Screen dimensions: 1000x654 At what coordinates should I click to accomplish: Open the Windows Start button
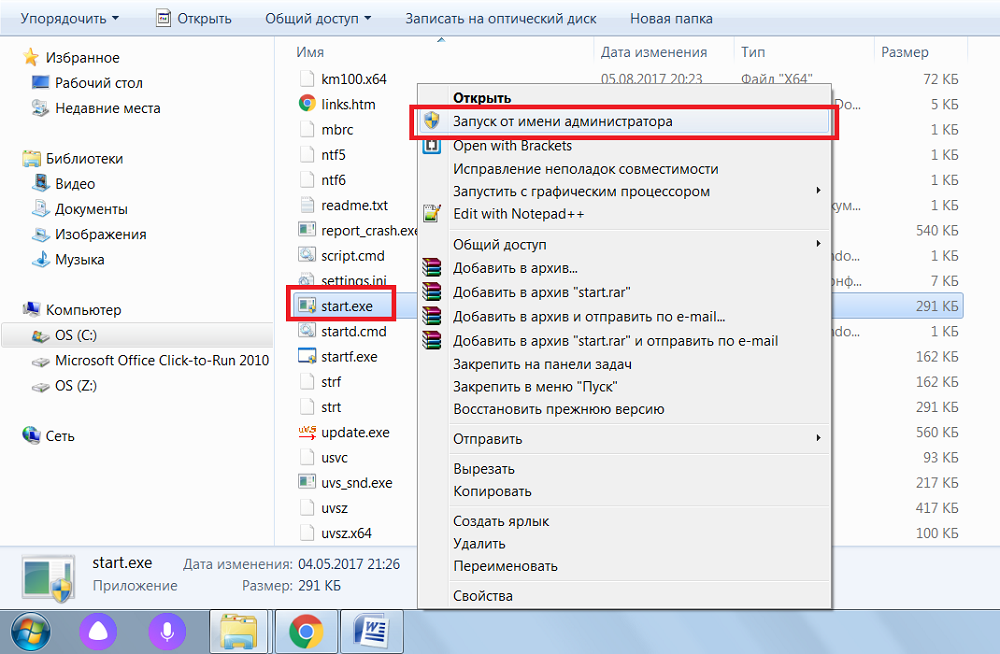pos(31,632)
